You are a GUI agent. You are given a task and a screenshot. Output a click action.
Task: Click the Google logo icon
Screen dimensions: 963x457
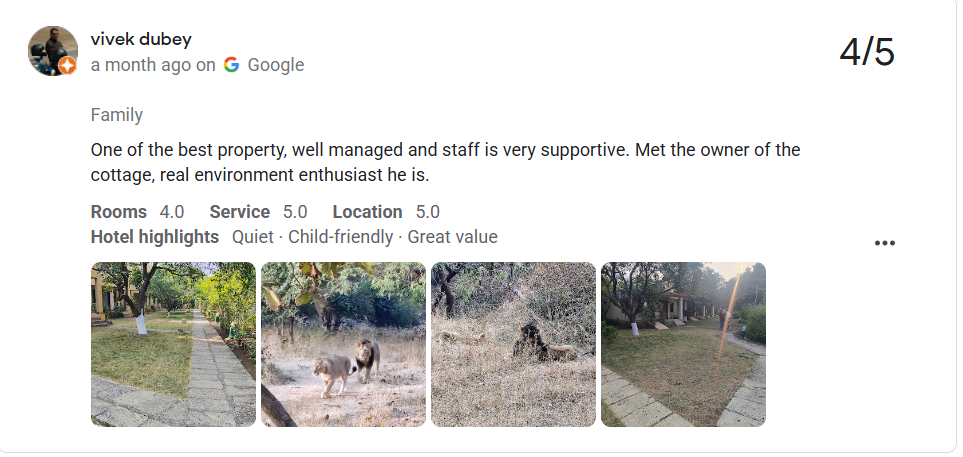click(x=232, y=64)
